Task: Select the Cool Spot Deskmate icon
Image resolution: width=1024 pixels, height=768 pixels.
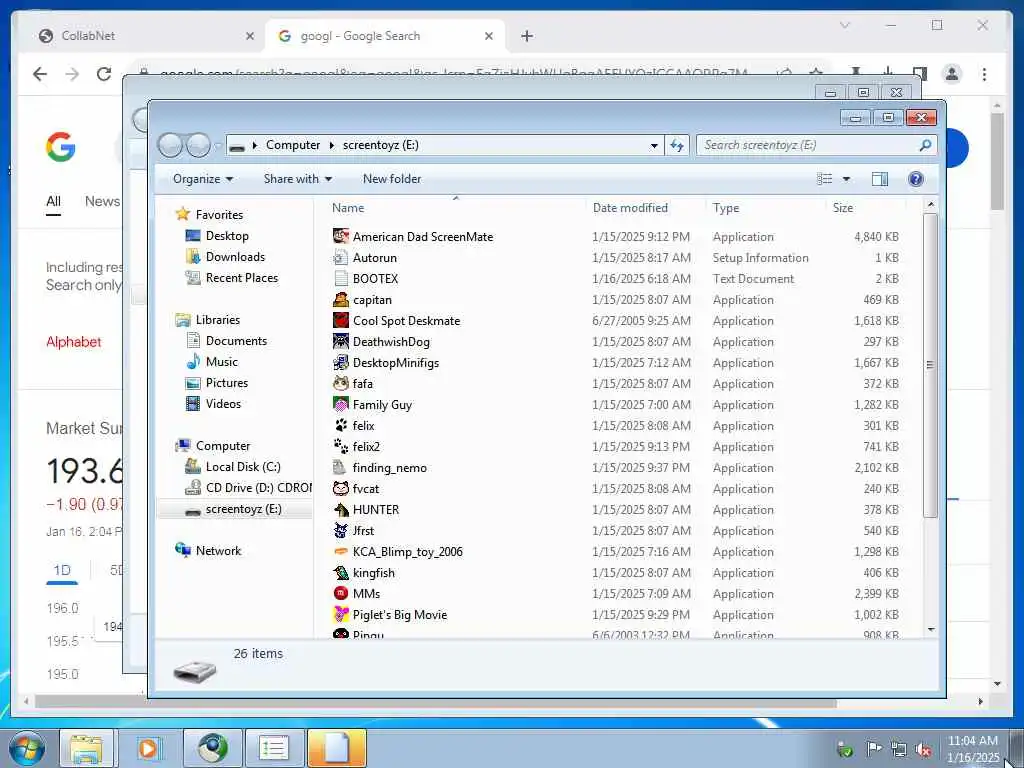Action: [x=340, y=321]
